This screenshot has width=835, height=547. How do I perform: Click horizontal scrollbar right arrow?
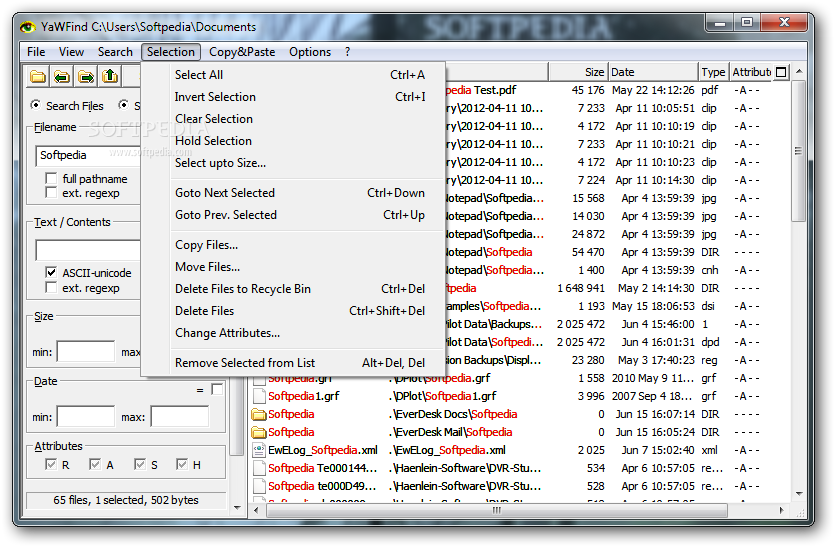click(782, 510)
